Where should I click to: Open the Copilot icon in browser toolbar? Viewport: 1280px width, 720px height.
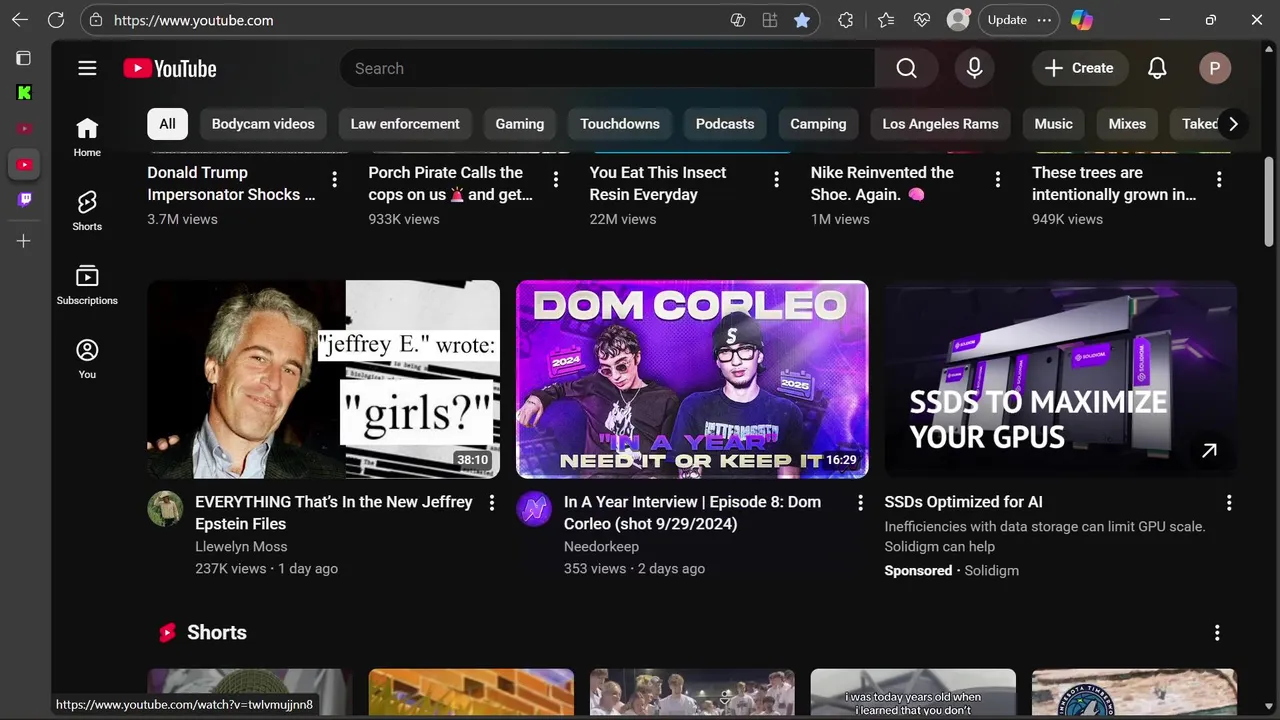pyautogui.click(x=1082, y=20)
